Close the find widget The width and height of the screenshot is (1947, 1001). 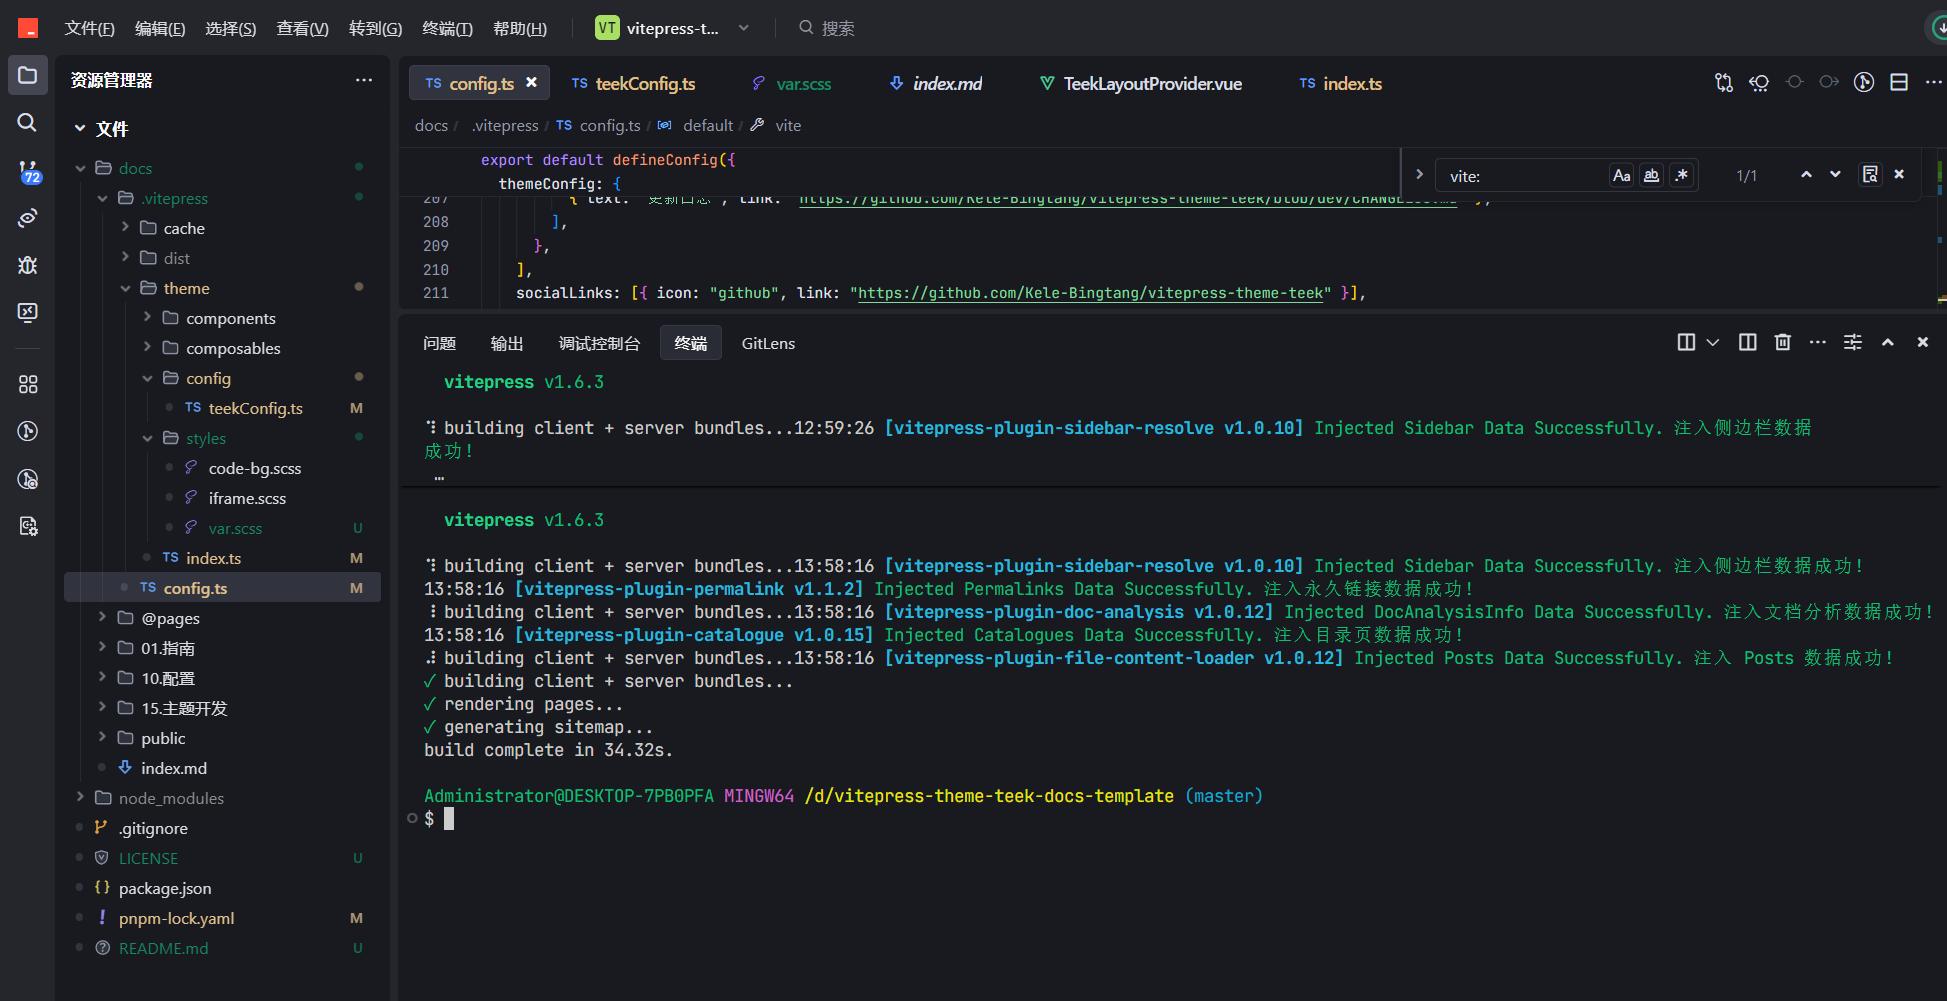[1899, 175]
